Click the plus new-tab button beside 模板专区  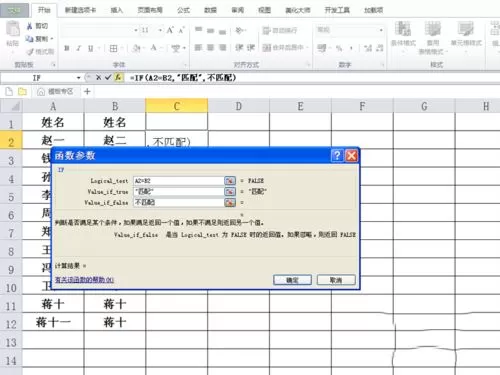[x=87, y=91]
